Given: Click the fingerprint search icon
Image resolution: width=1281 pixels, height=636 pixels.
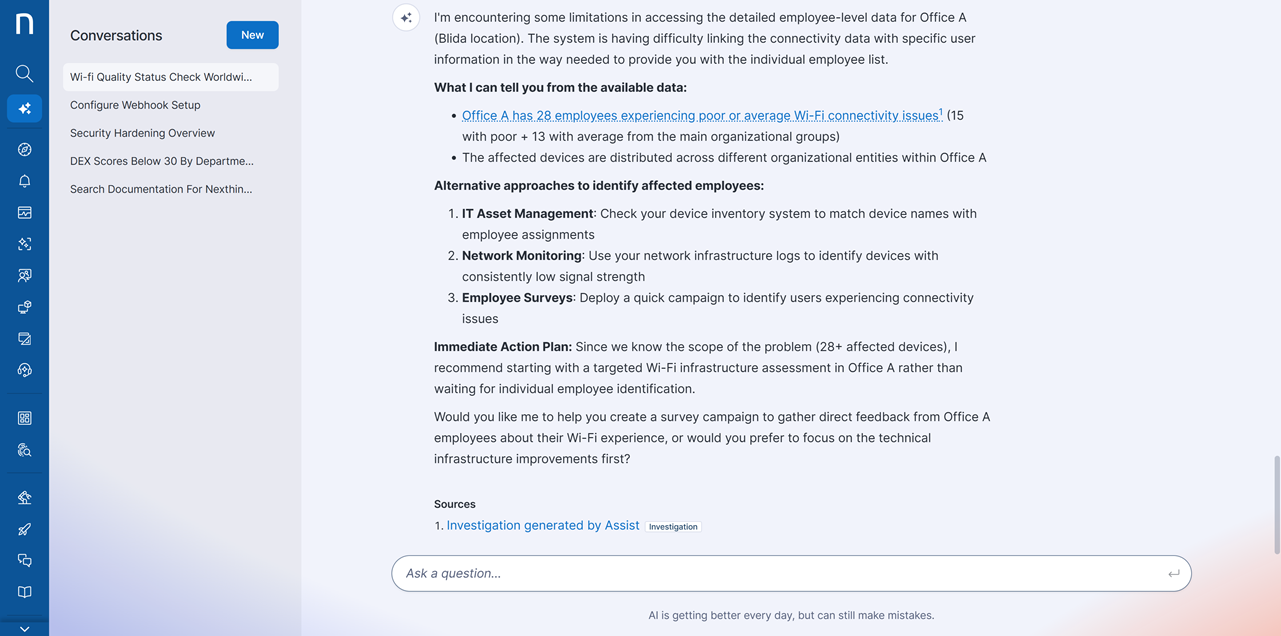Looking at the screenshot, I should (x=24, y=450).
